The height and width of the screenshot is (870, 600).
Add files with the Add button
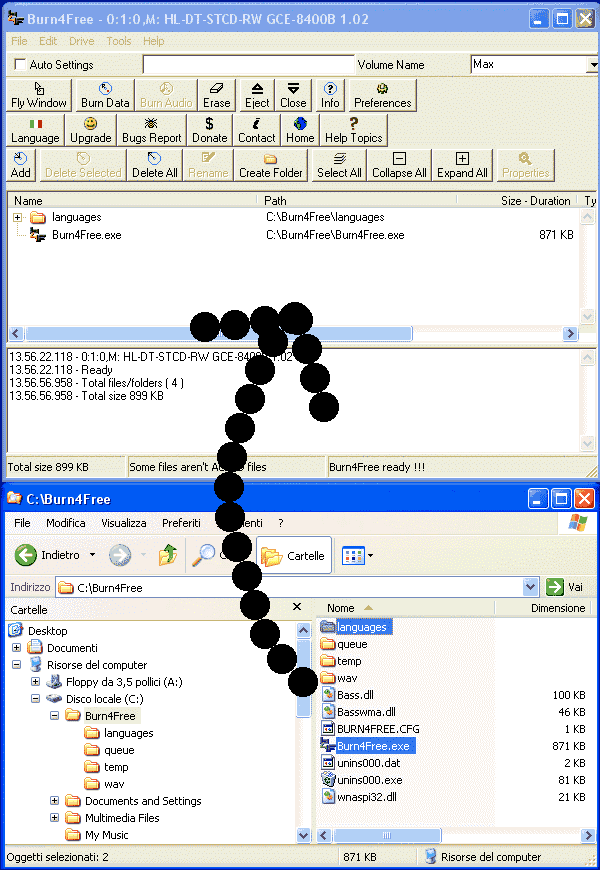click(21, 165)
